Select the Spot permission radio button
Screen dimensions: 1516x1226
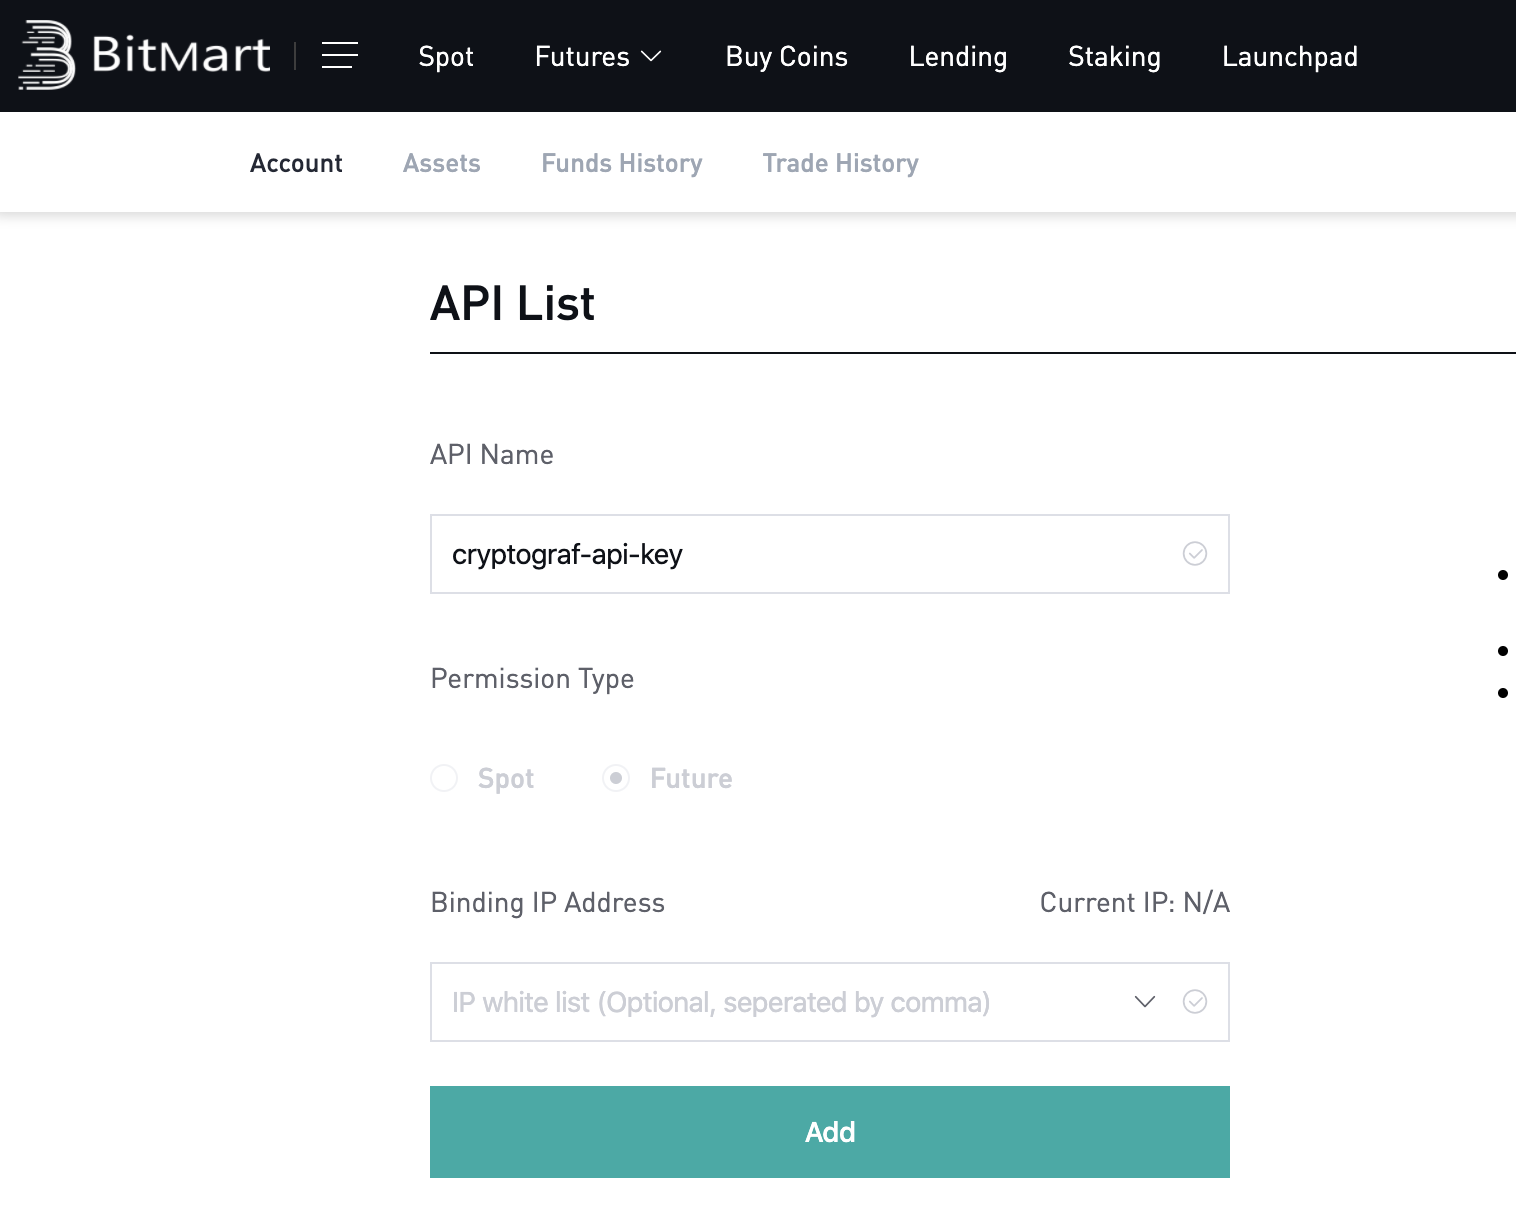[444, 778]
